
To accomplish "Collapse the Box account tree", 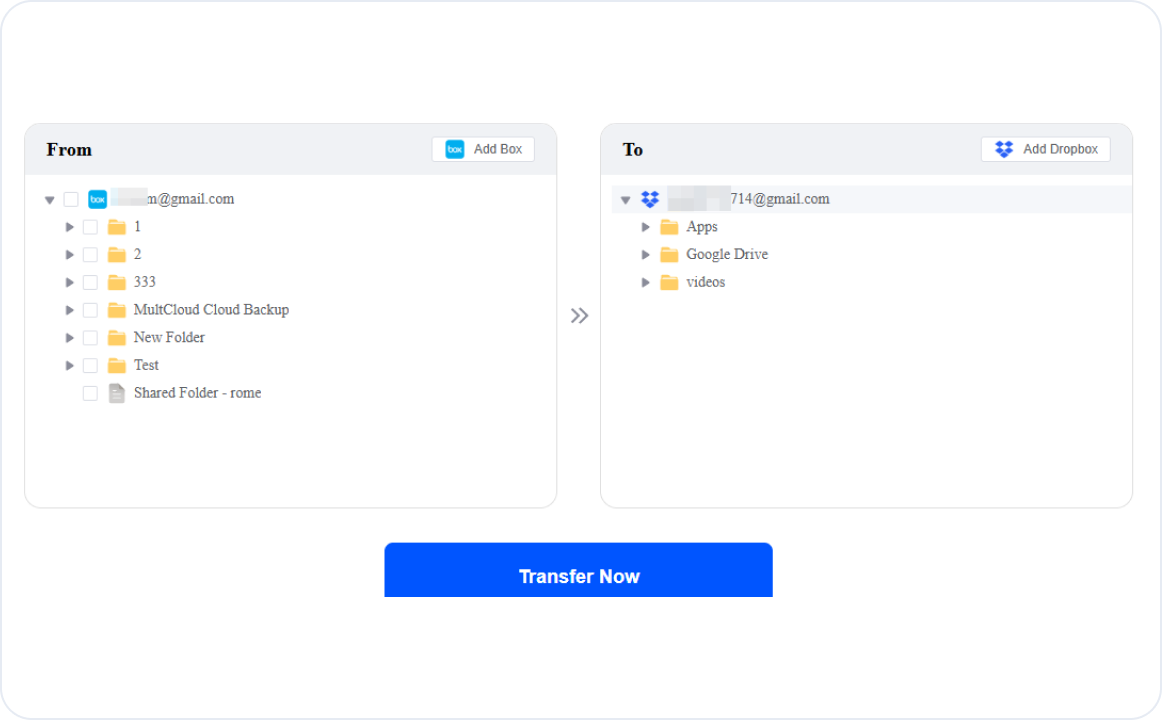I will click(x=50, y=200).
